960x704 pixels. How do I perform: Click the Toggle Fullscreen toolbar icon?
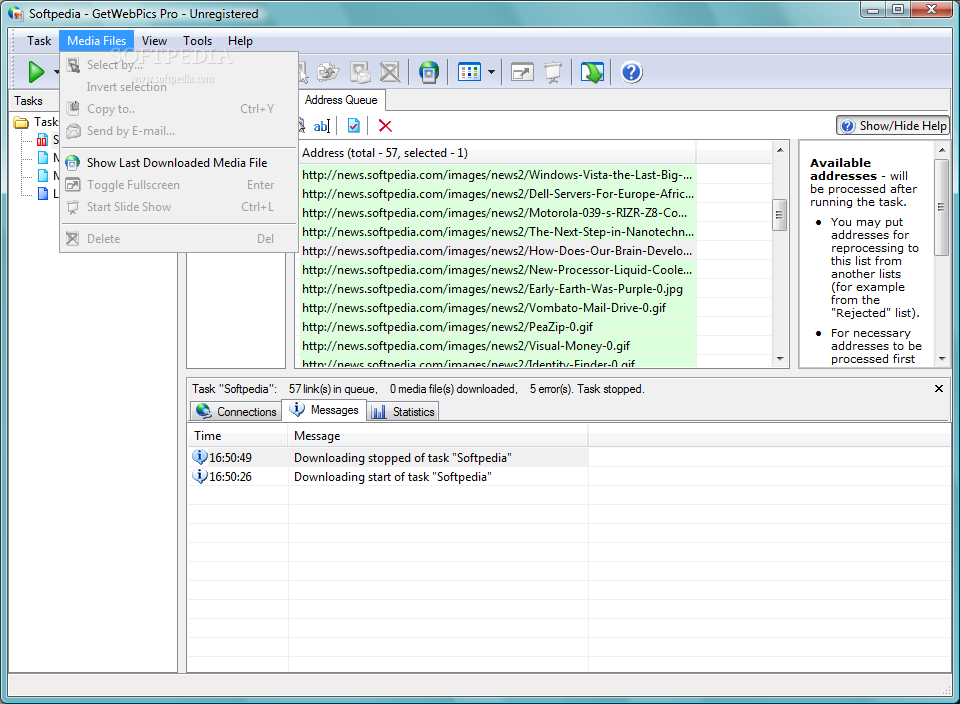click(x=522, y=72)
